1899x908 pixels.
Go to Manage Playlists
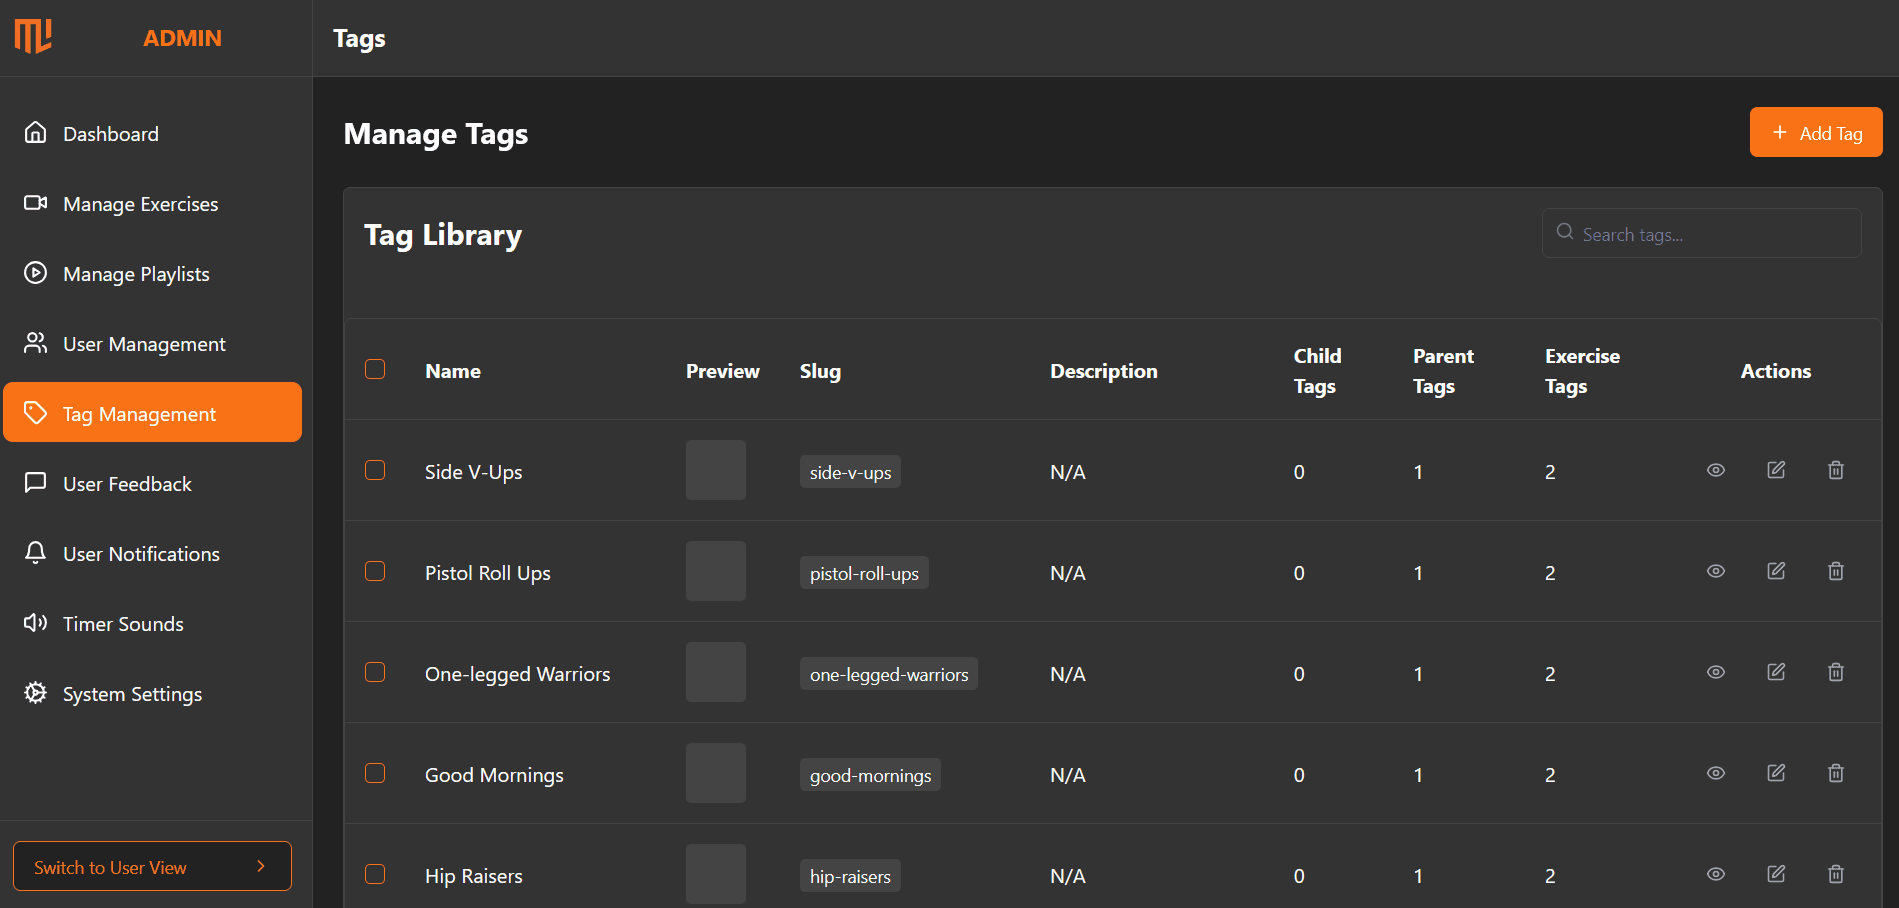(x=152, y=273)
